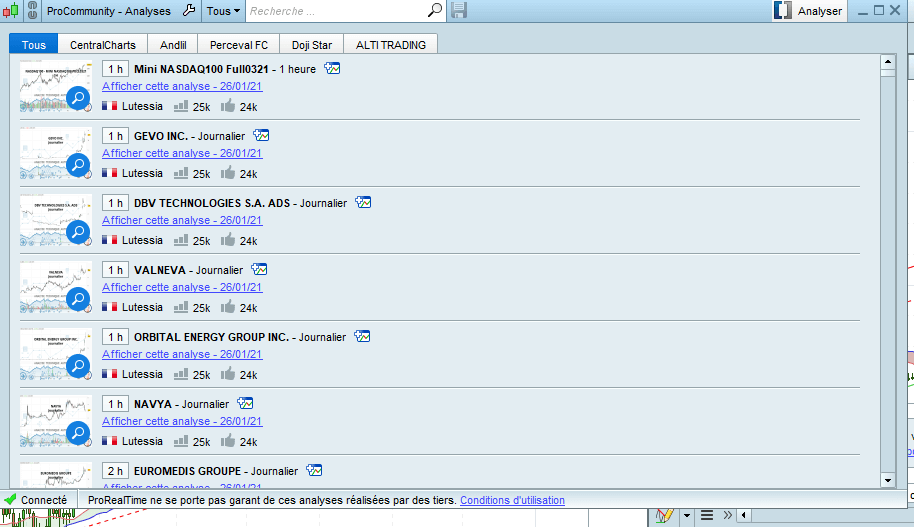Screen dimensions: 914x528
Task: Click the floppy disk save icon
Action: [x=459, y=10]
